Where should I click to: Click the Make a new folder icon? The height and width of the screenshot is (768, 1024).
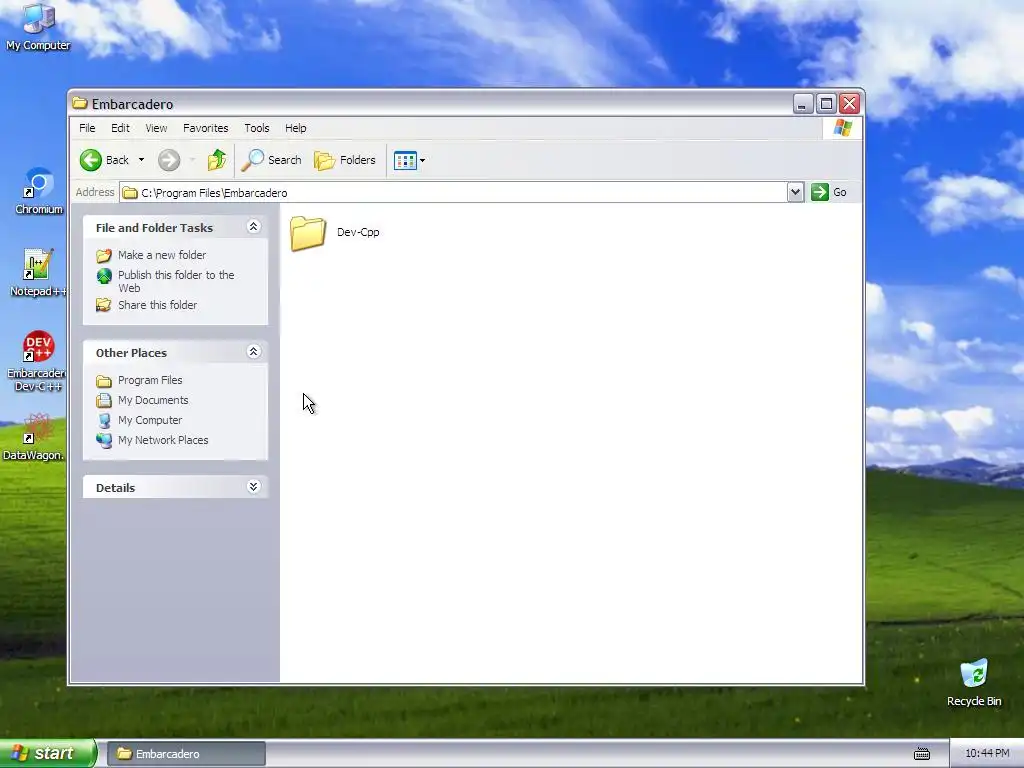click(104, 255)
